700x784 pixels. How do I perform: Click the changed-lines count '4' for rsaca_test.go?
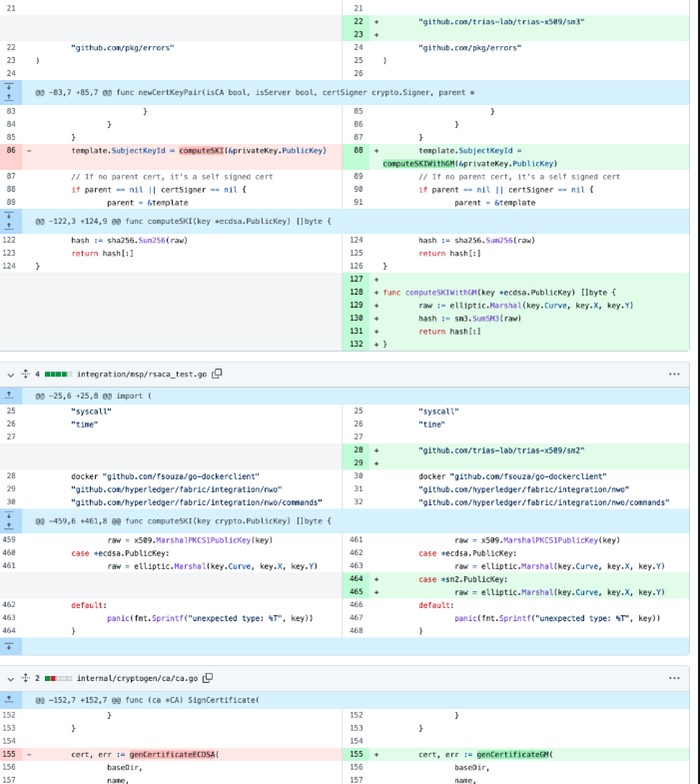pyautogui.click(x=38, y=374)
